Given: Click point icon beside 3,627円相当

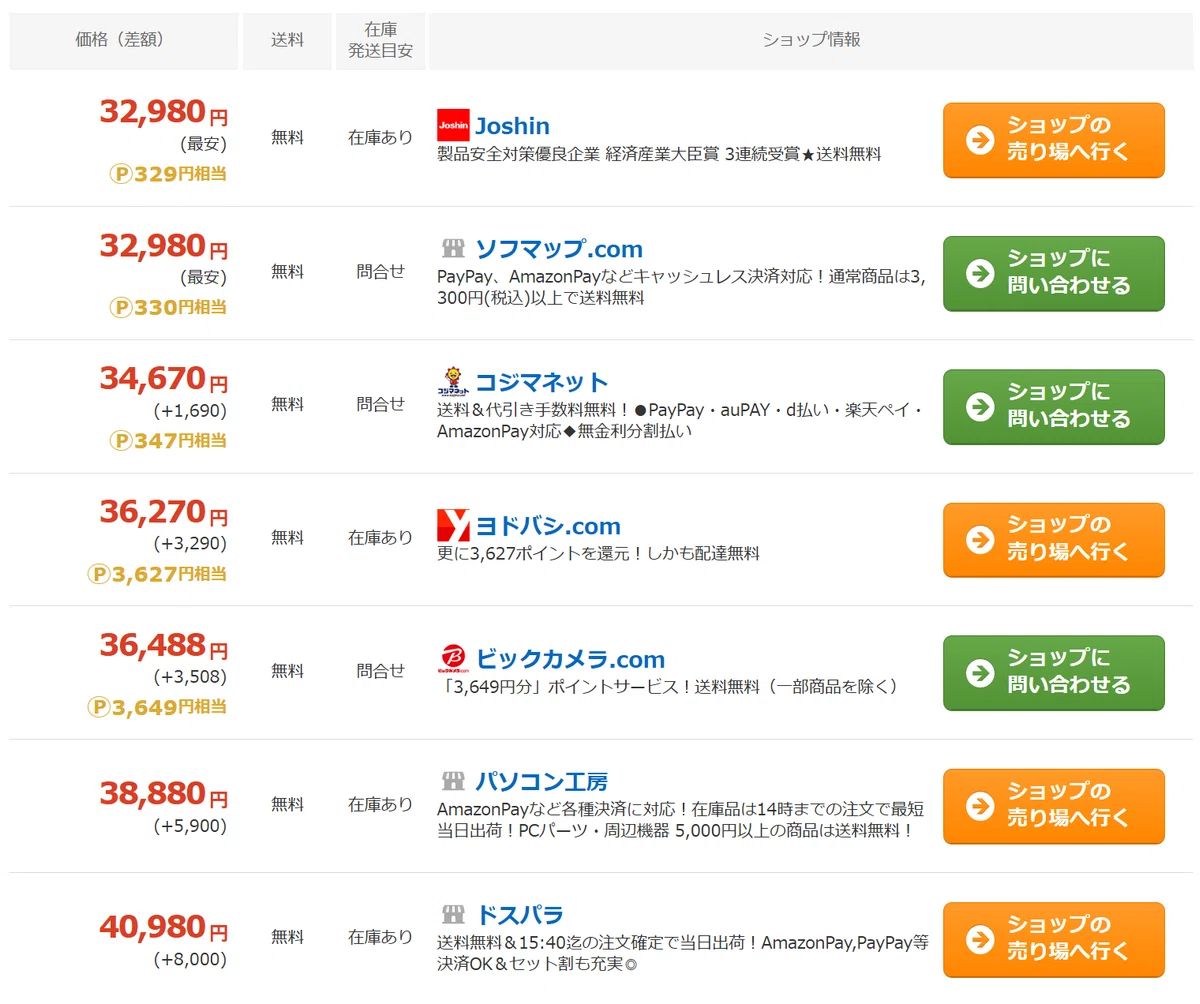Looking at the screenshot, I should coord(98,574).
